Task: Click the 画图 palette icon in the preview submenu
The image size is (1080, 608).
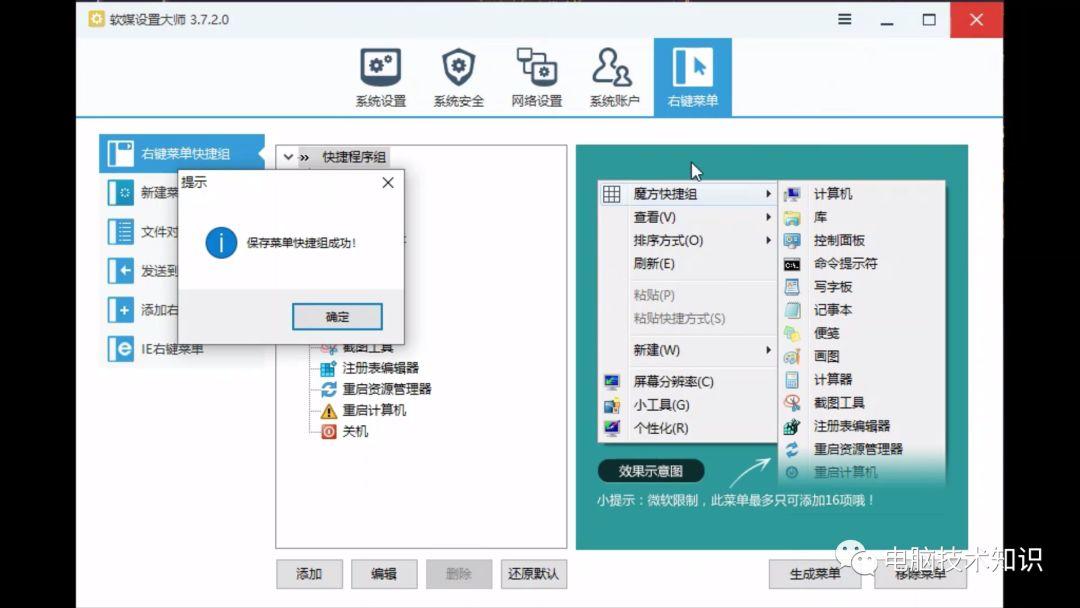Action: coord(792,357)
